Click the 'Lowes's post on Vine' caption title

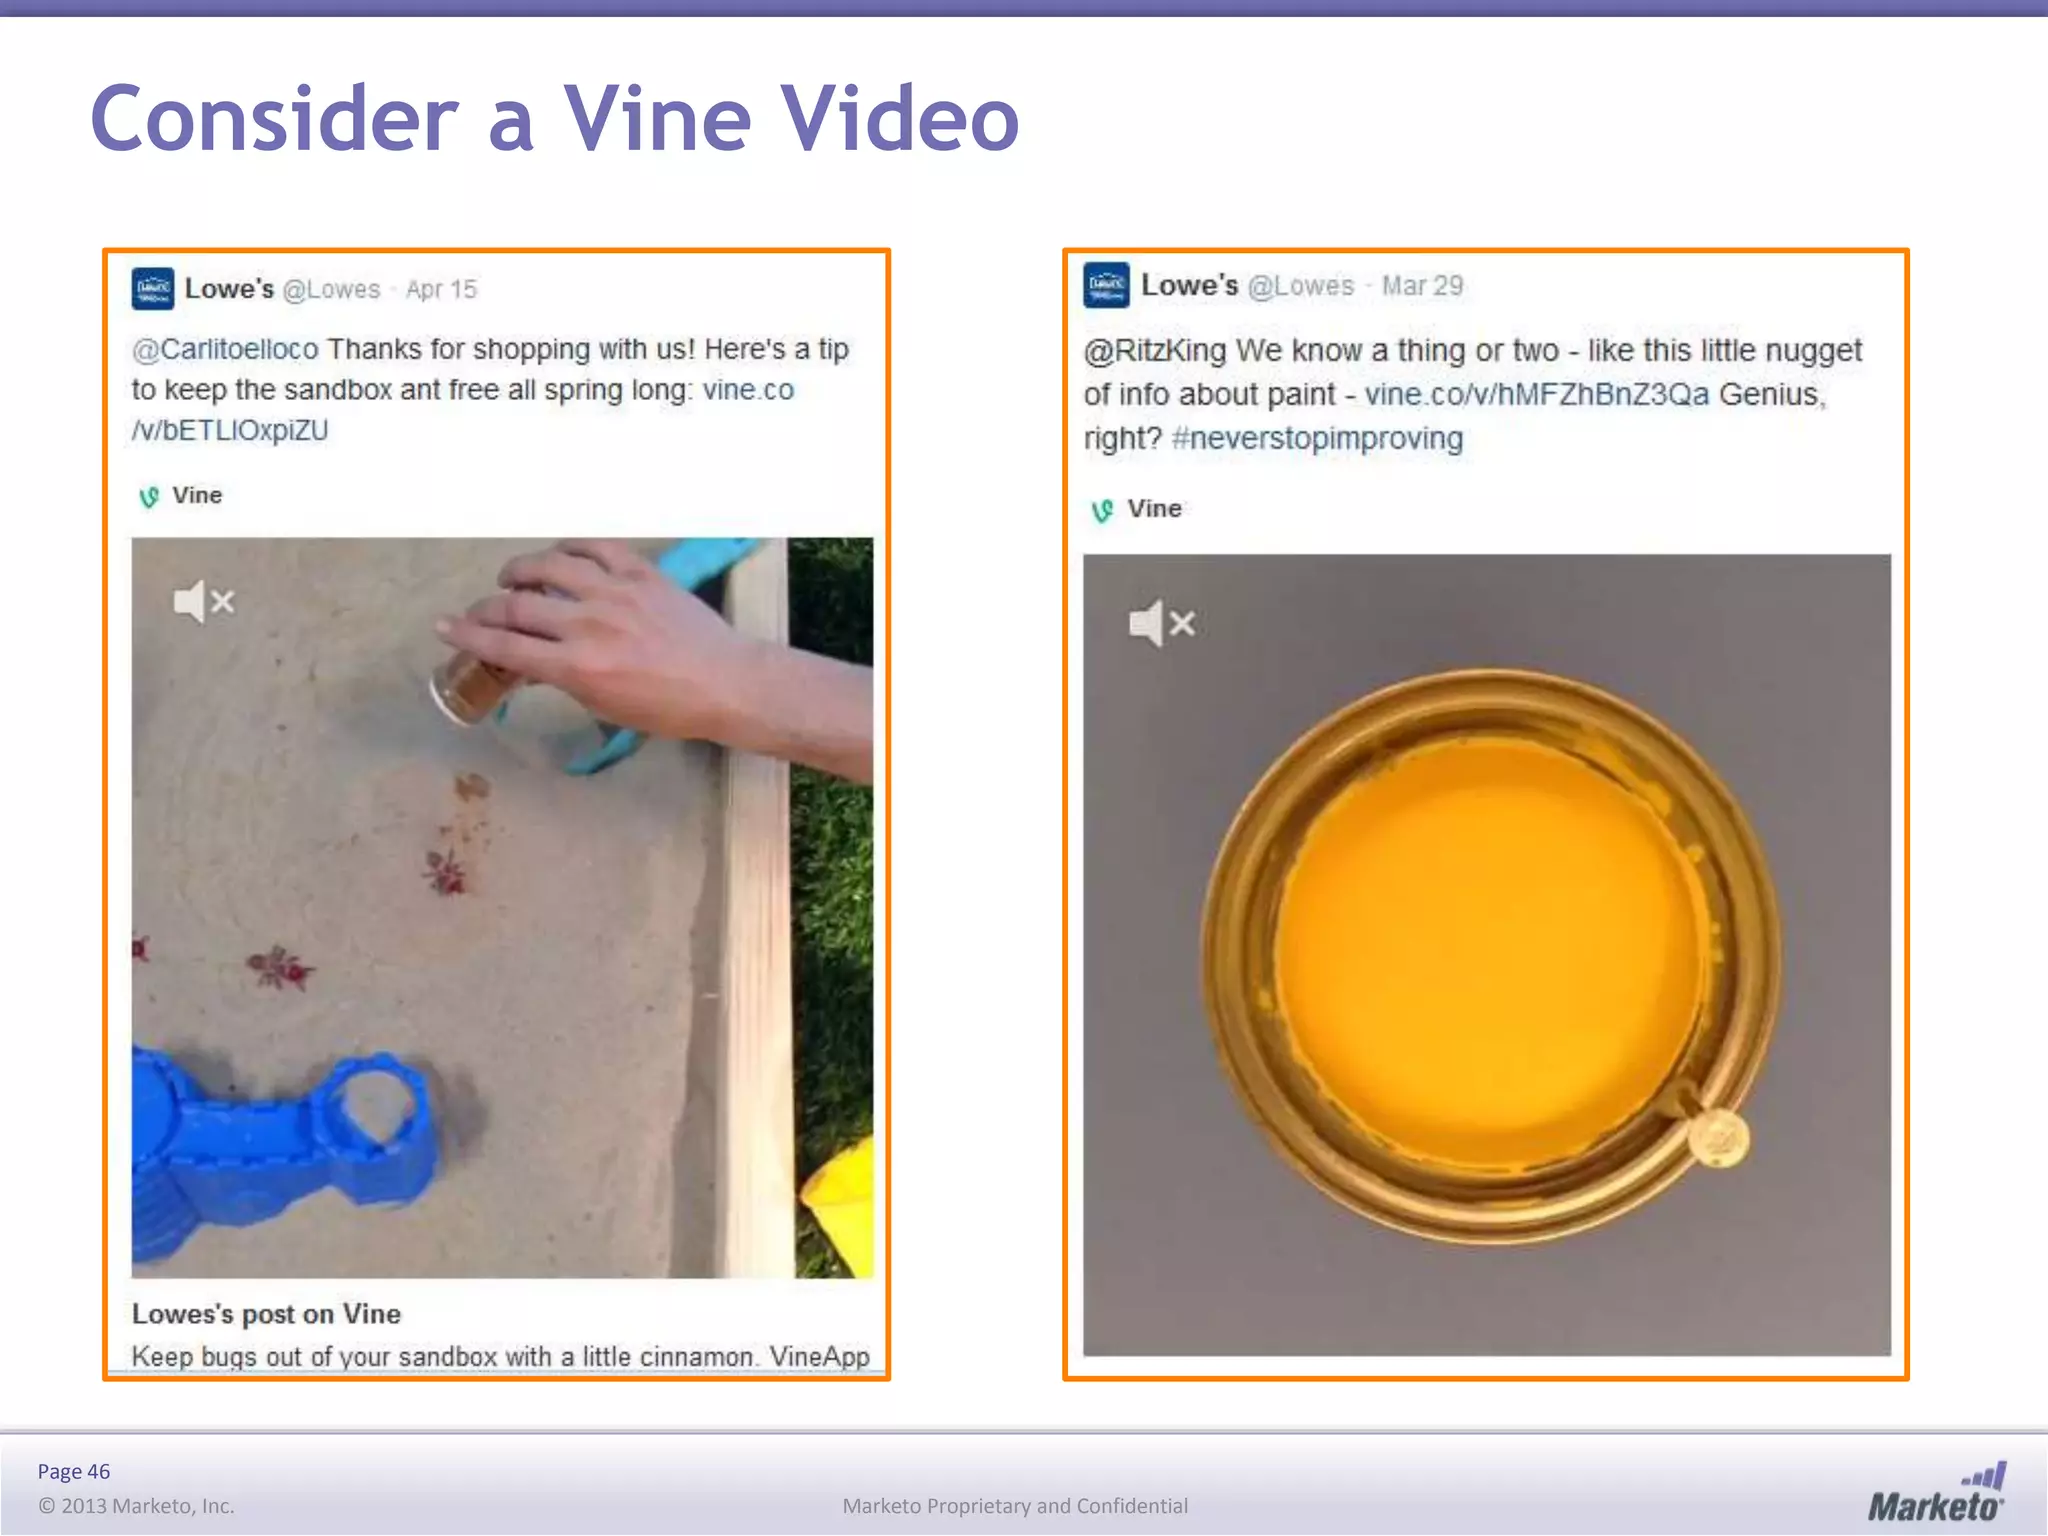[266, 1314]
